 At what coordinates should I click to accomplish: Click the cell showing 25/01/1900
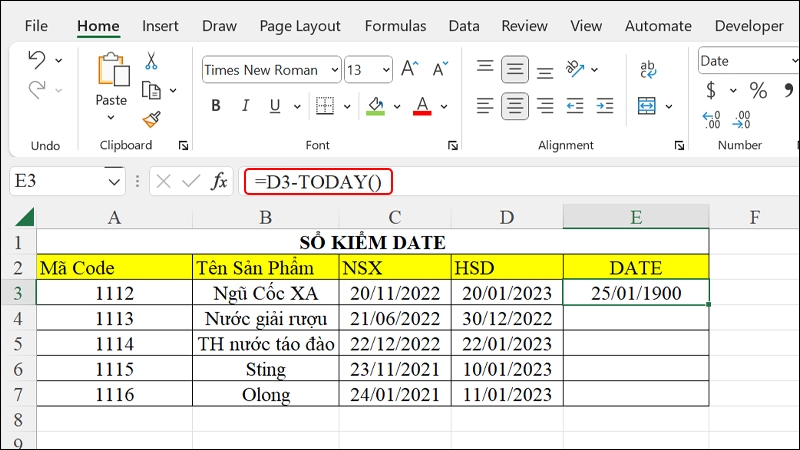click(x=636, y=293)
